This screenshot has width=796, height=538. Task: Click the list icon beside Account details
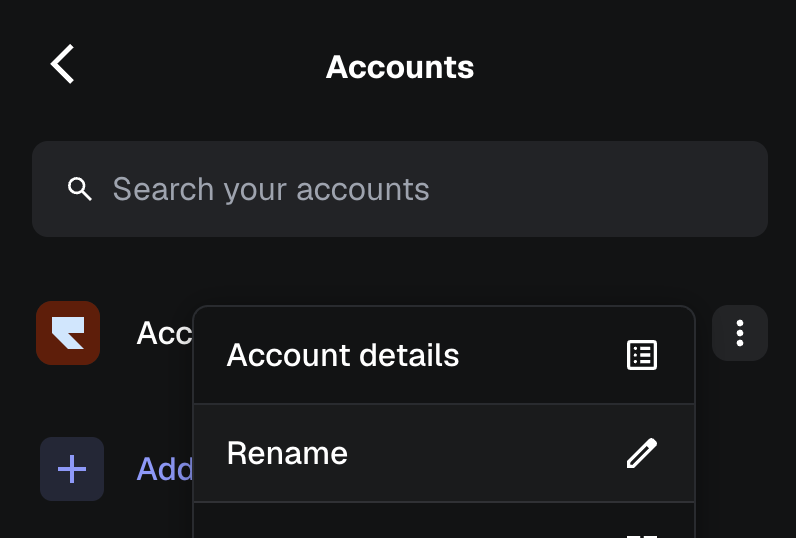pos(642,355)
